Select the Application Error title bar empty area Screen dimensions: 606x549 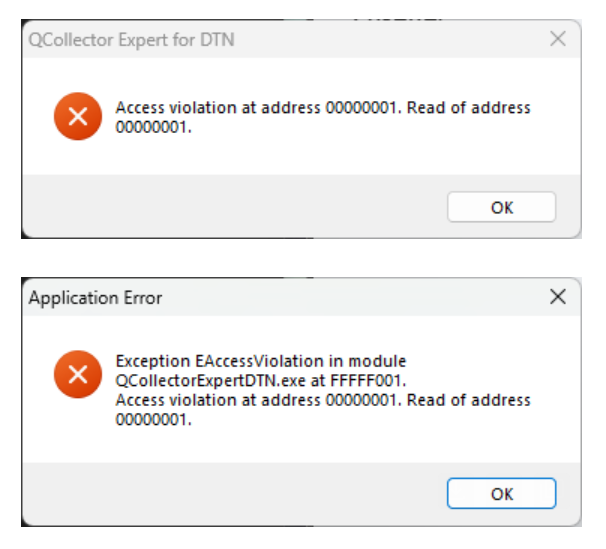pos(348,297)
